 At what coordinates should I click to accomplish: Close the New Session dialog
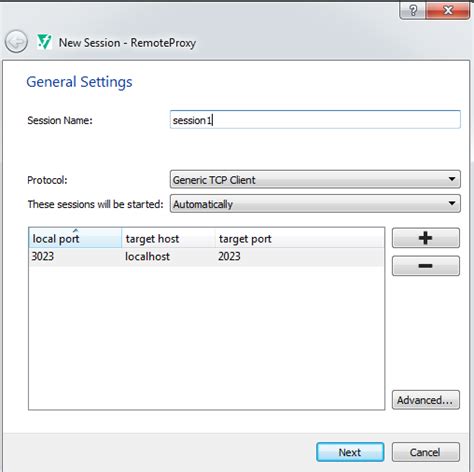click(x=448, y=10)
